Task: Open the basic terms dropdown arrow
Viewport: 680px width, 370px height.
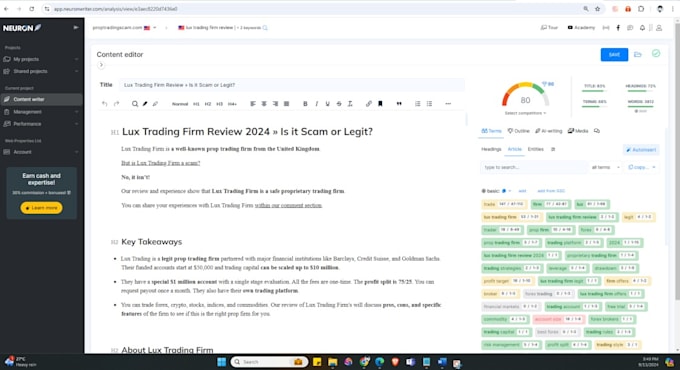Action: pos(510,191)
